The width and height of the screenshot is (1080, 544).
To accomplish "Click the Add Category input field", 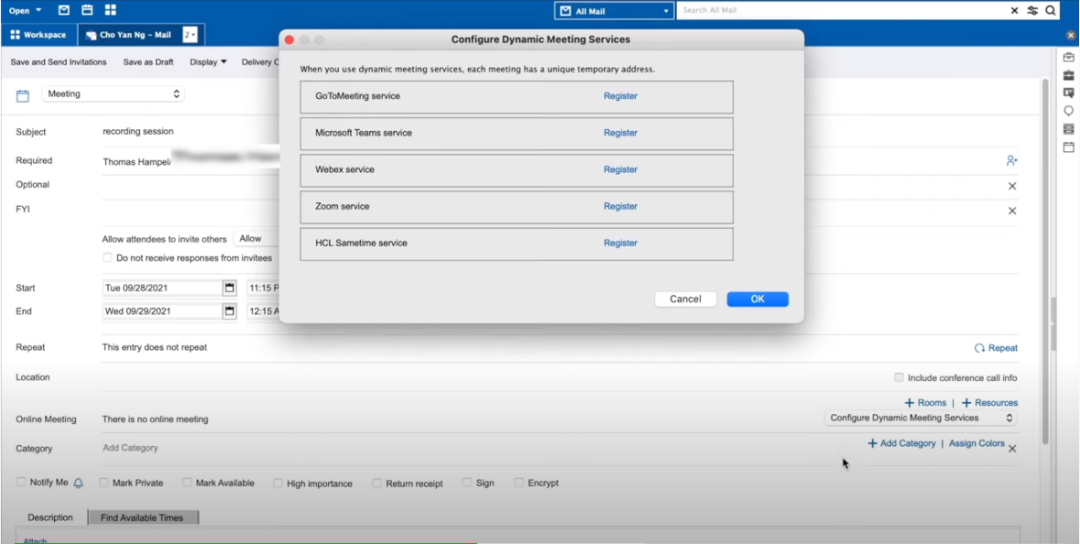I will [130, 448].
